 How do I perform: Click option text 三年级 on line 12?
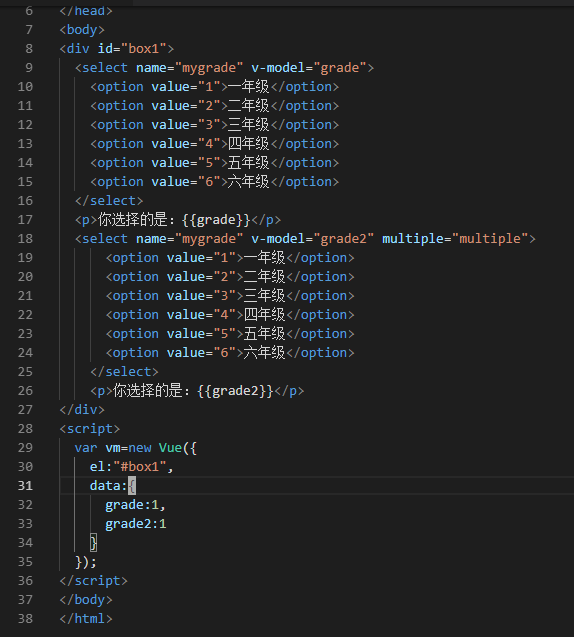pyautogui.click(x=248, y=125)
